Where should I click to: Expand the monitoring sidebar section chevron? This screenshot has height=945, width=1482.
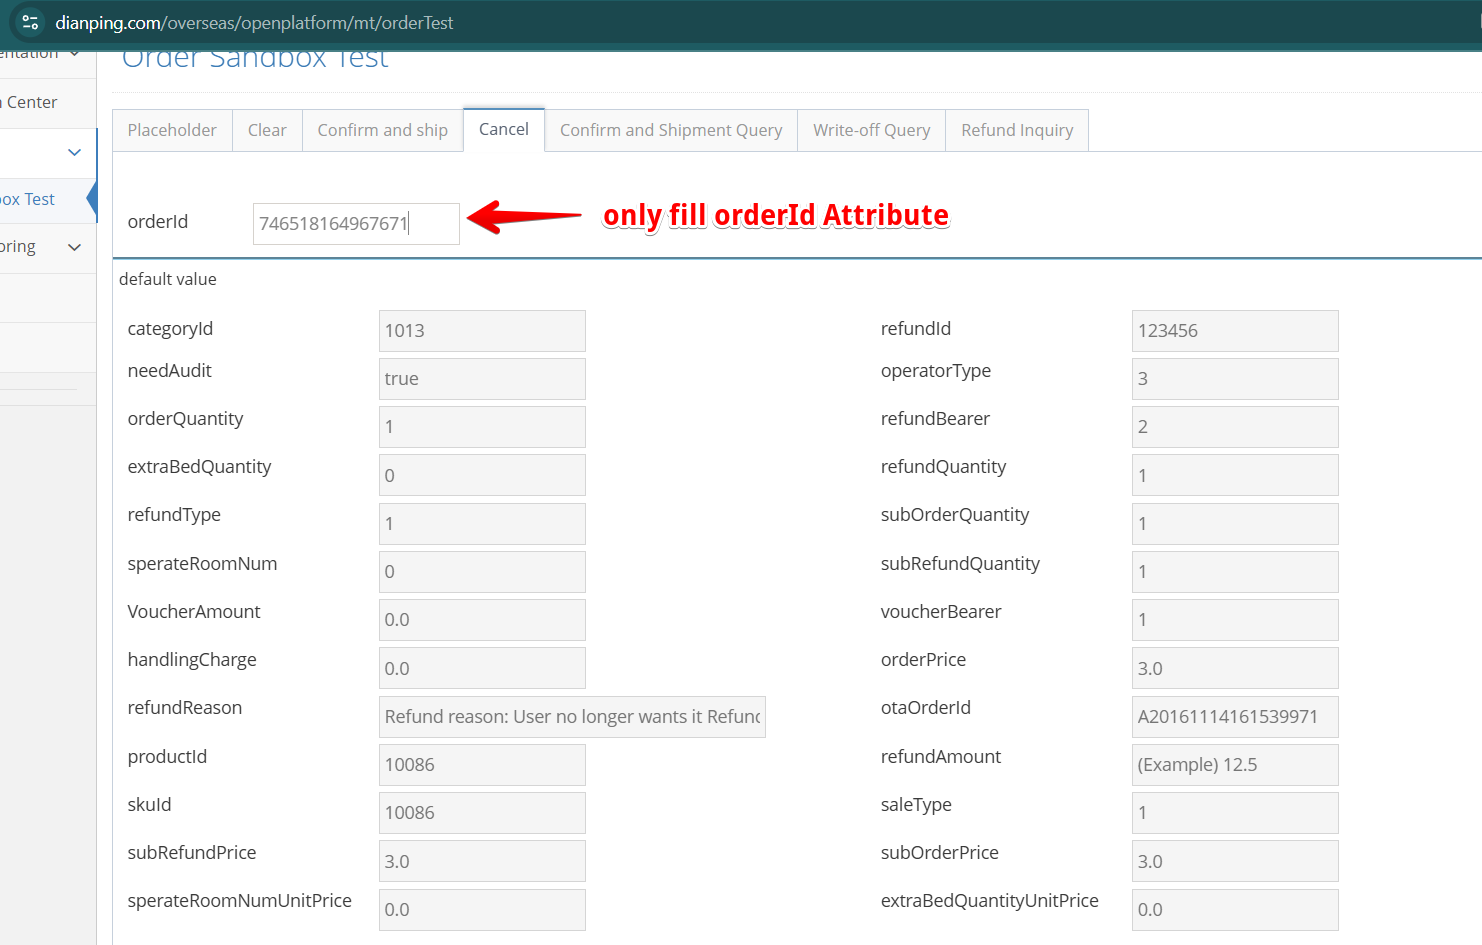point(74,247)
